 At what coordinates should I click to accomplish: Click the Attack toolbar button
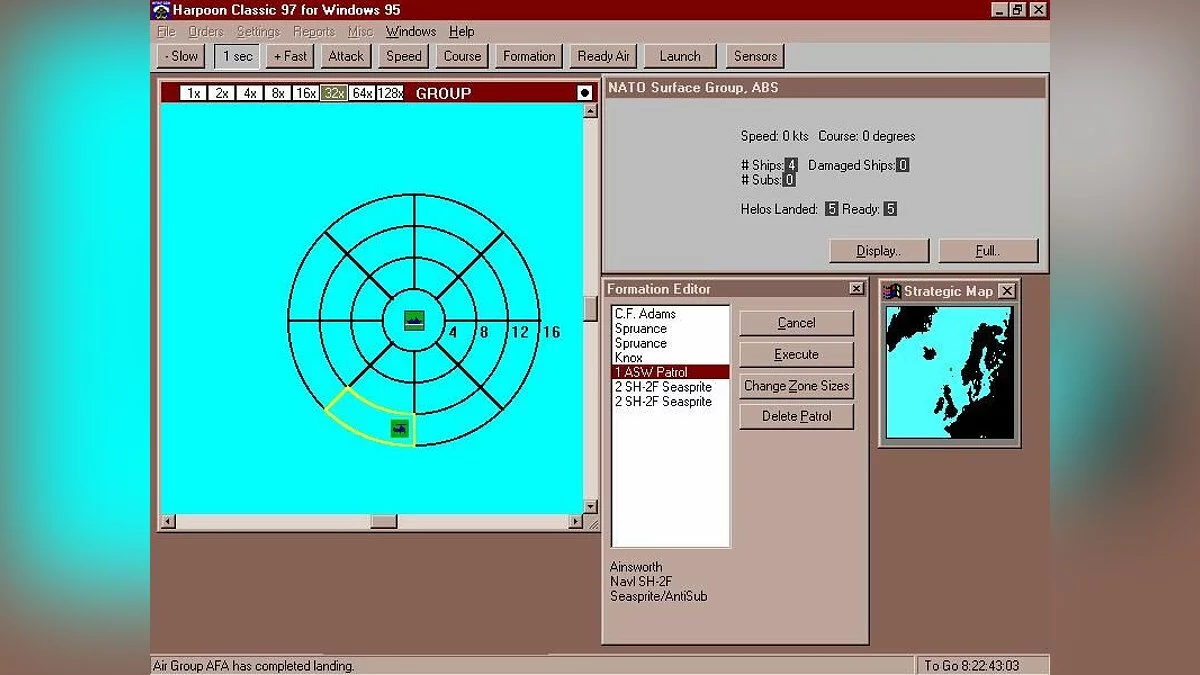(x=347, y=56)
